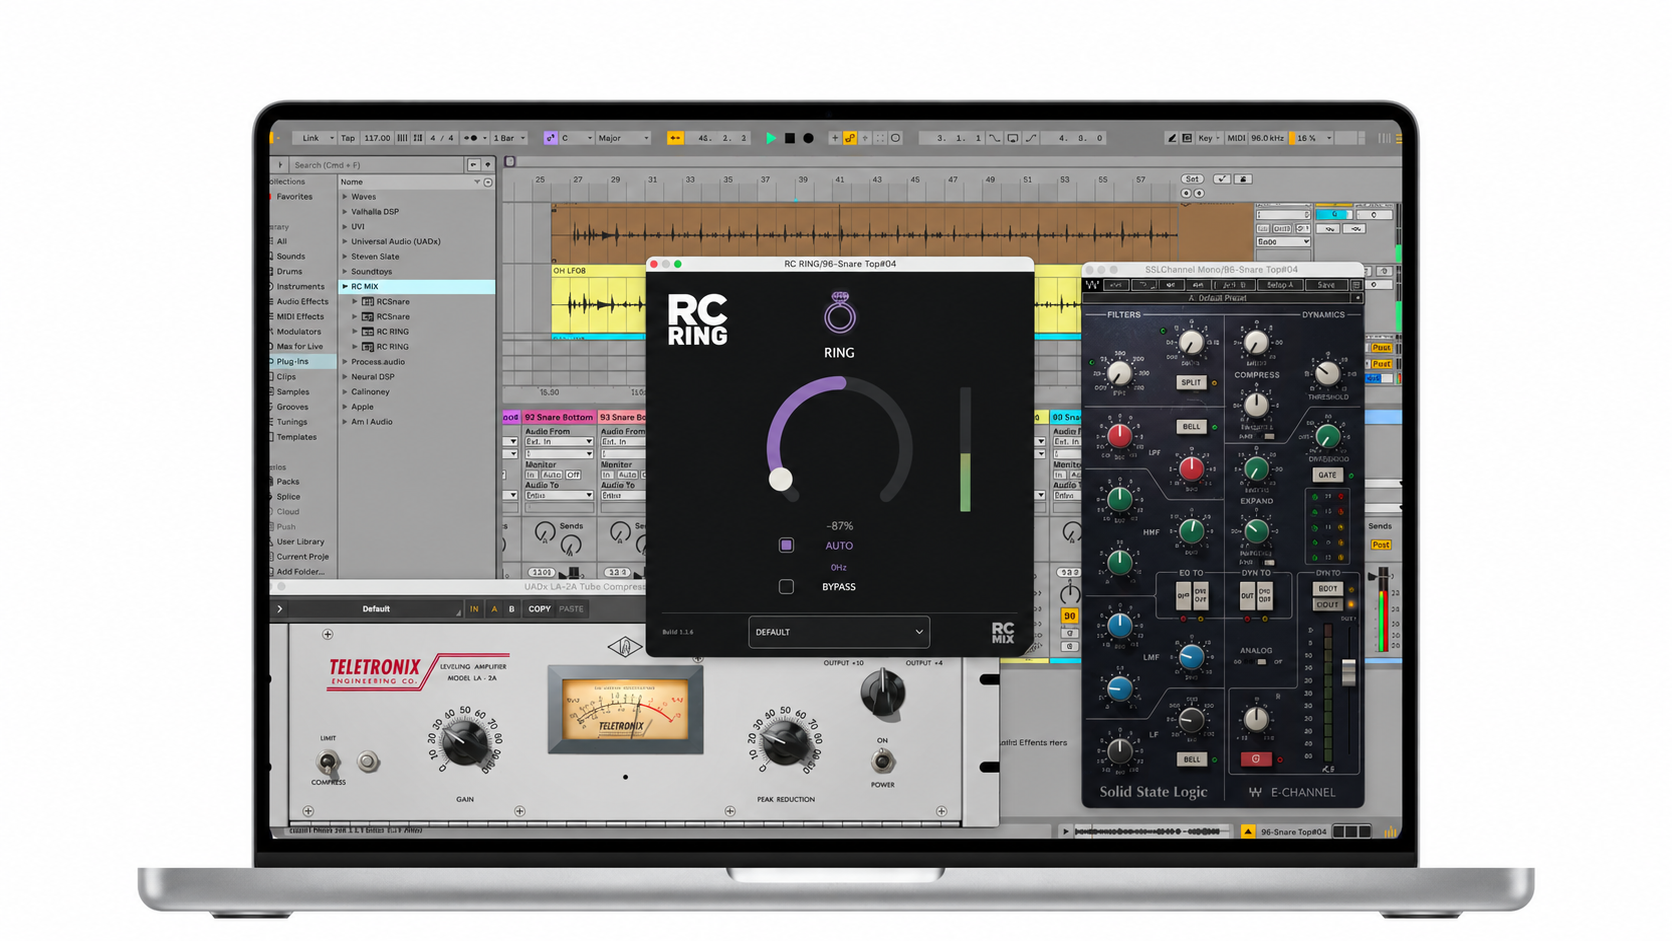Expand the Soundtoys folder
The width and height of the screenshot is (1672, 941).
click(x=345, y=272)
